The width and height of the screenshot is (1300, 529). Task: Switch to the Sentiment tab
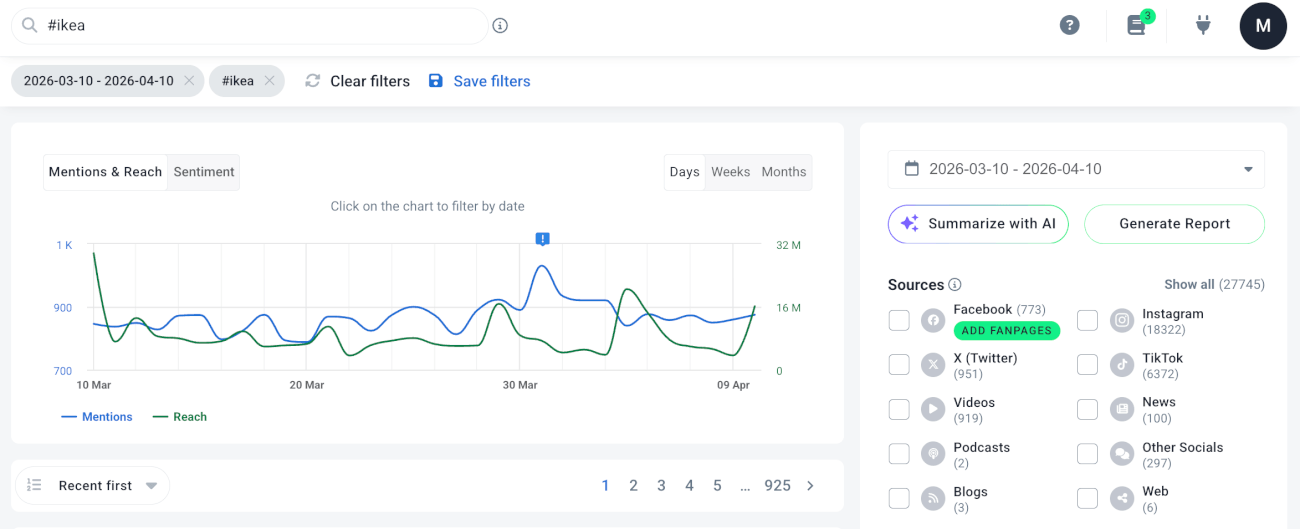point(204,172)
